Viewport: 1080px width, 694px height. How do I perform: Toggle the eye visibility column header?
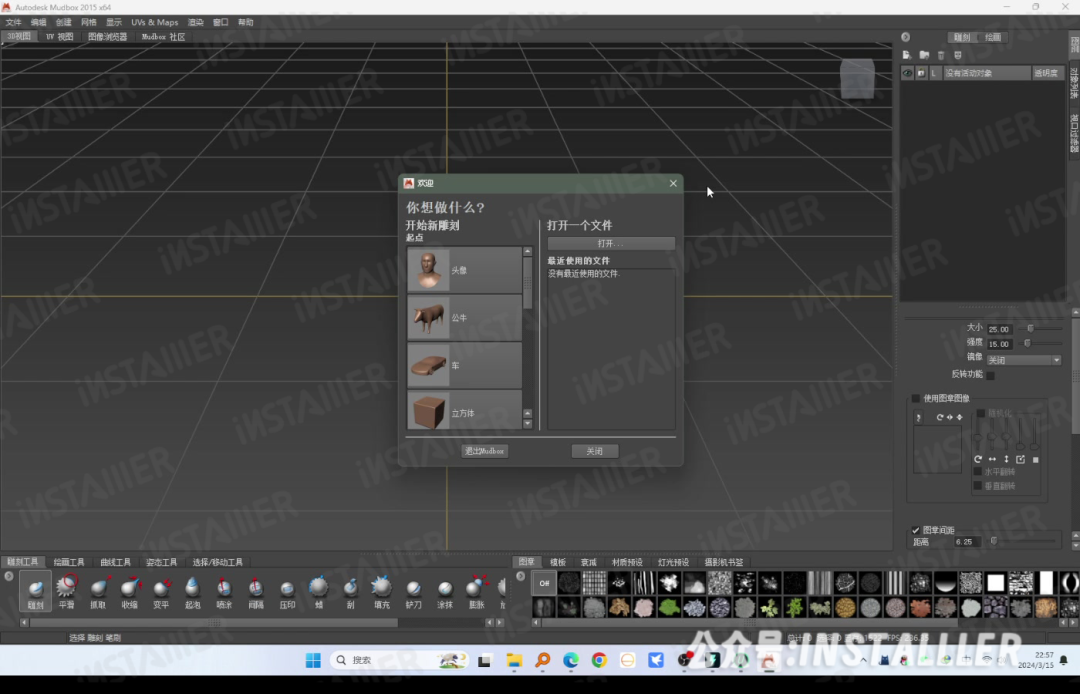pyautogui.click(x=907, y=73)
